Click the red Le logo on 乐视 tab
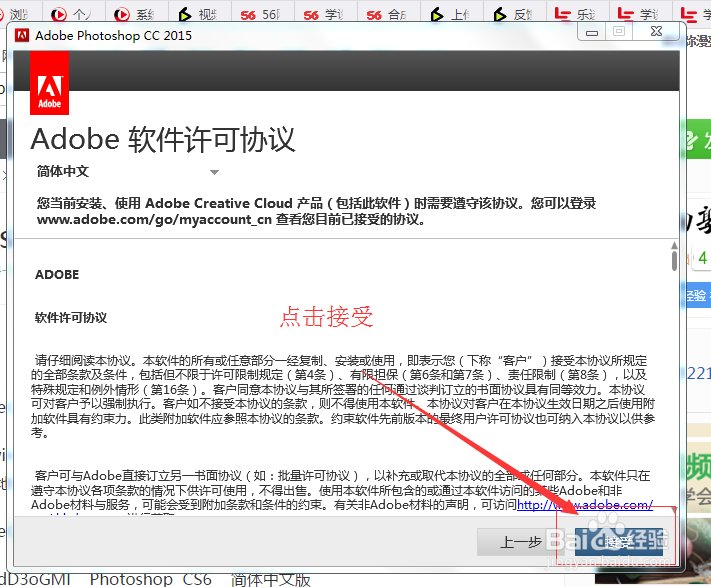Viewport: 711px width, 587px height. coord(563,15)
